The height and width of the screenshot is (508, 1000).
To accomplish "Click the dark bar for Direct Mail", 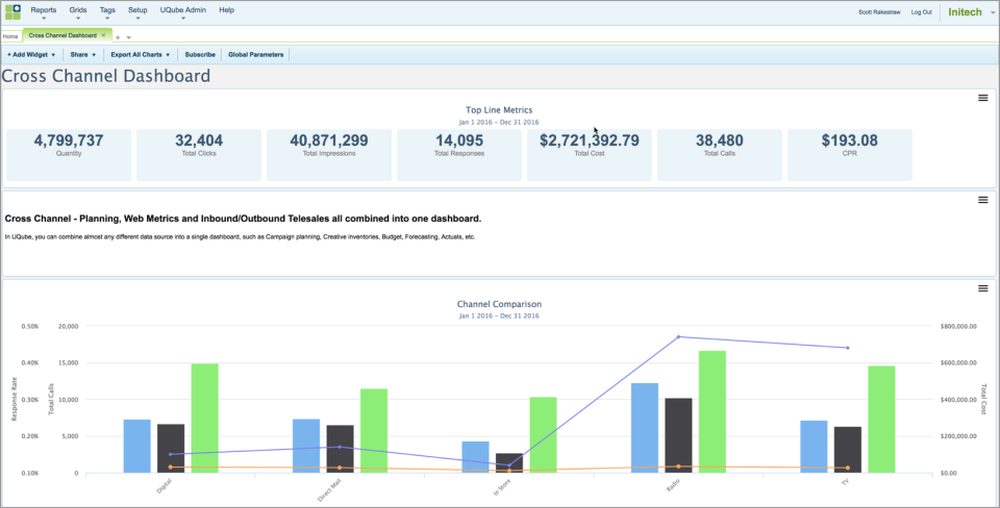I will coord(340,449).
